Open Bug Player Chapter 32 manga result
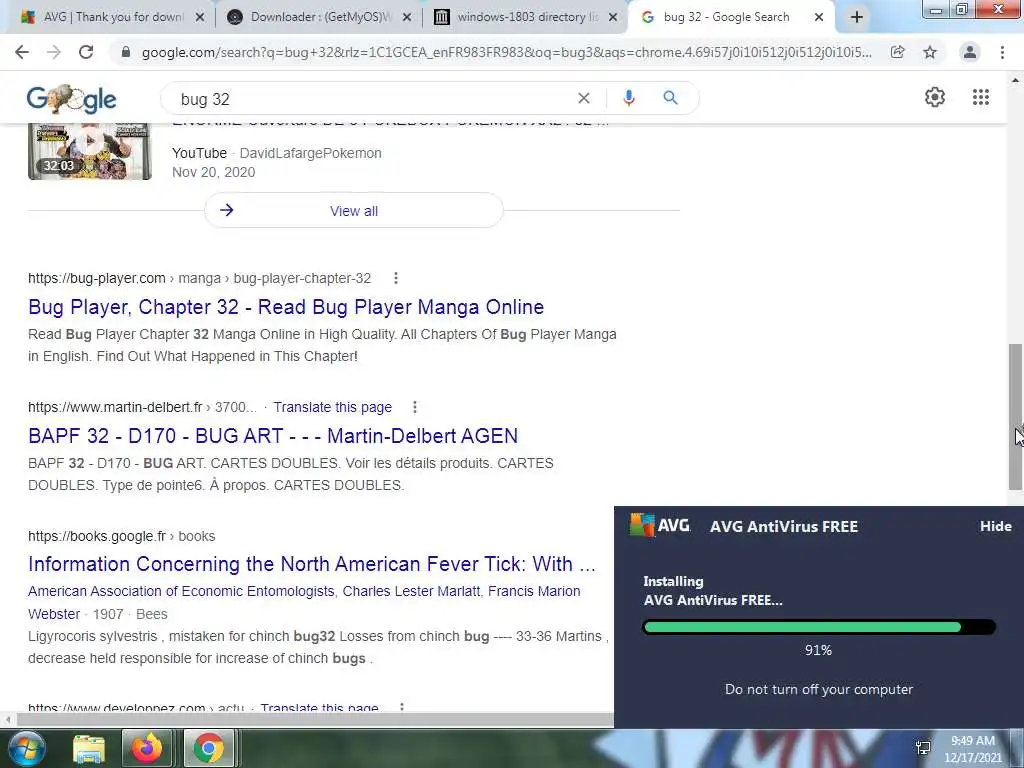This screenshot has width=1024, height=768. [x=286, y=307]
